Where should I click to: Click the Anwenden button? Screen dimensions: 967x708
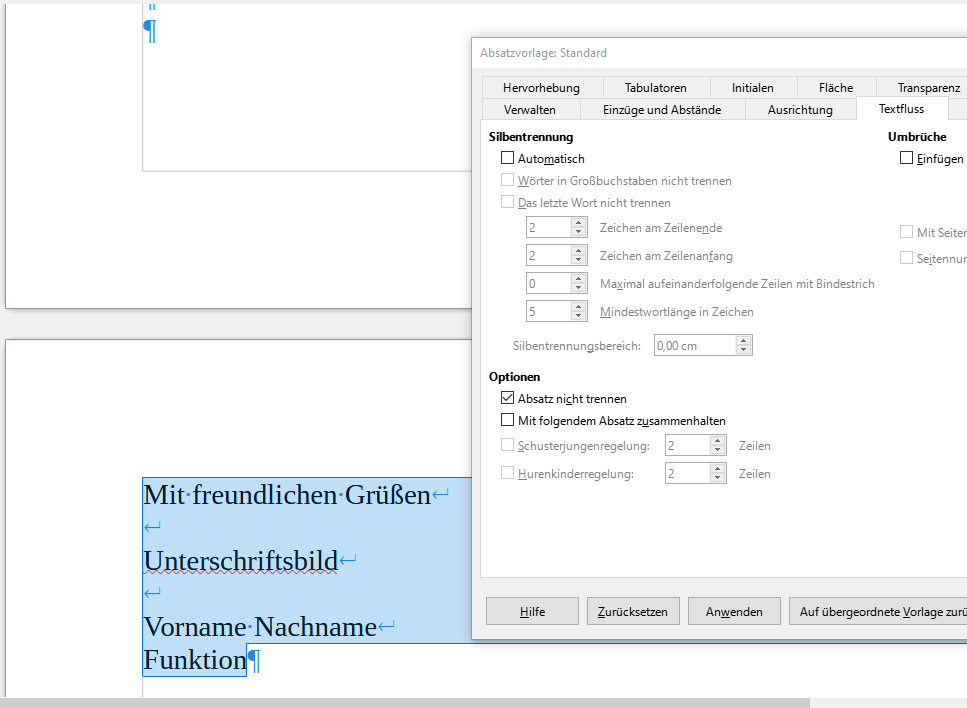point(734,612)
